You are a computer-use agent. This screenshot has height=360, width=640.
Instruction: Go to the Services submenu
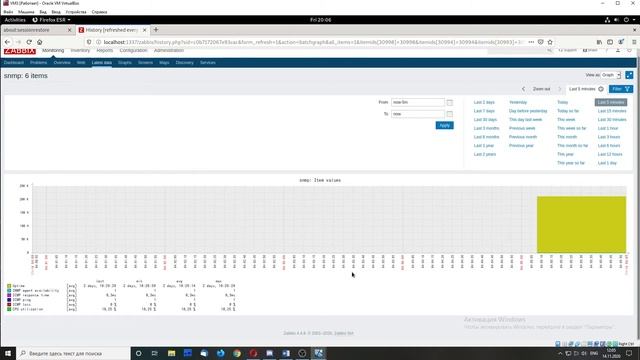(208, 63)
